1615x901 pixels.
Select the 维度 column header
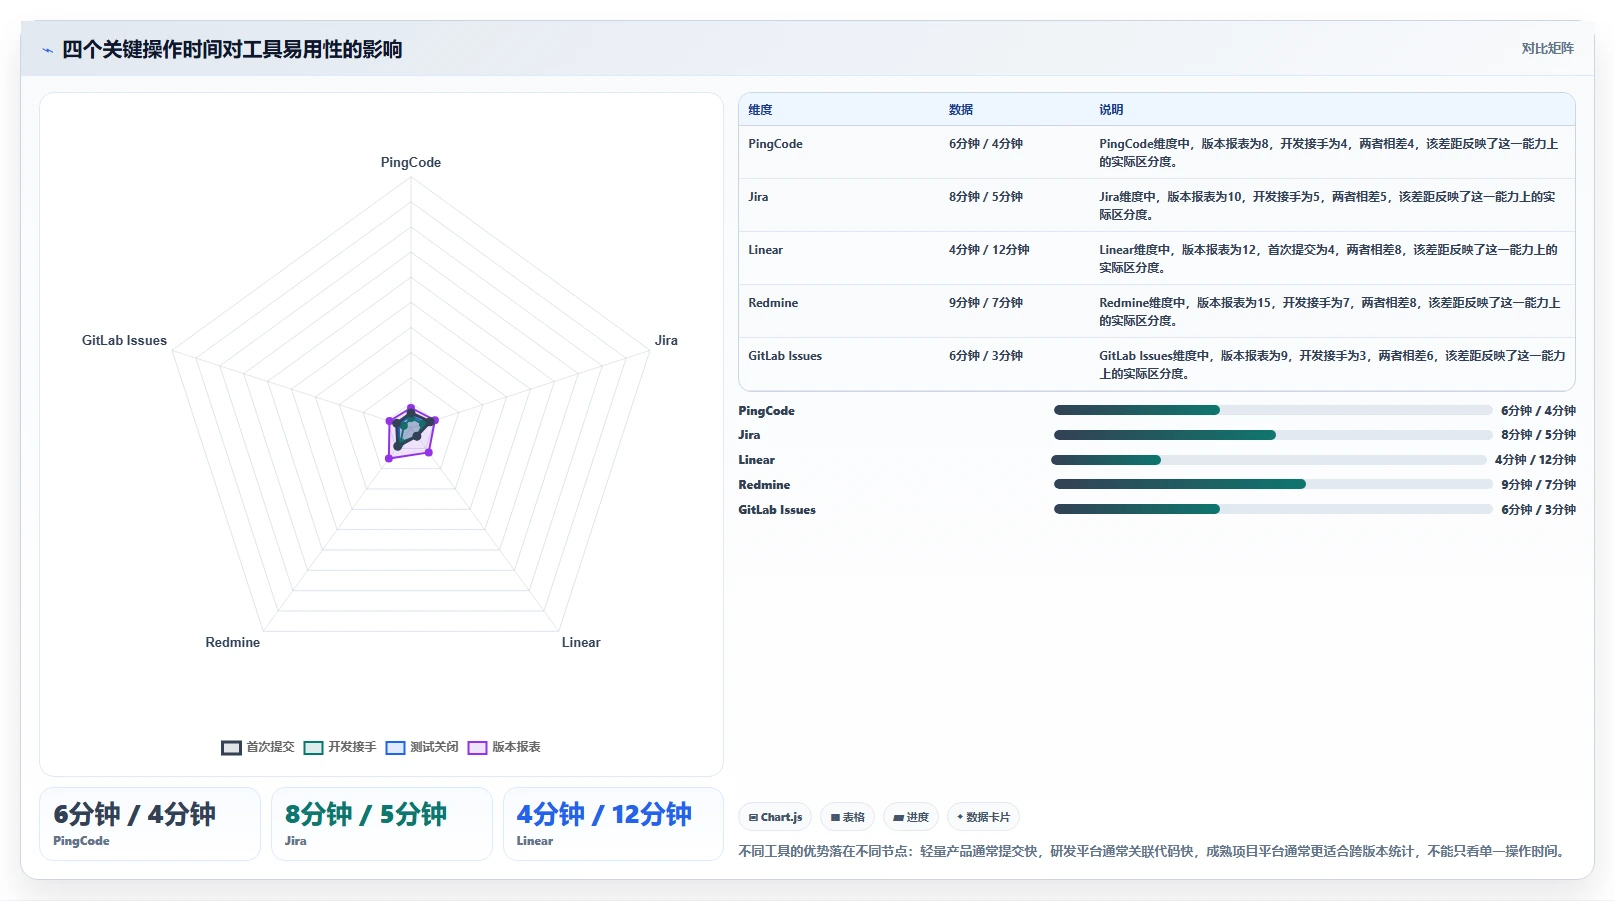pos(760,110)
